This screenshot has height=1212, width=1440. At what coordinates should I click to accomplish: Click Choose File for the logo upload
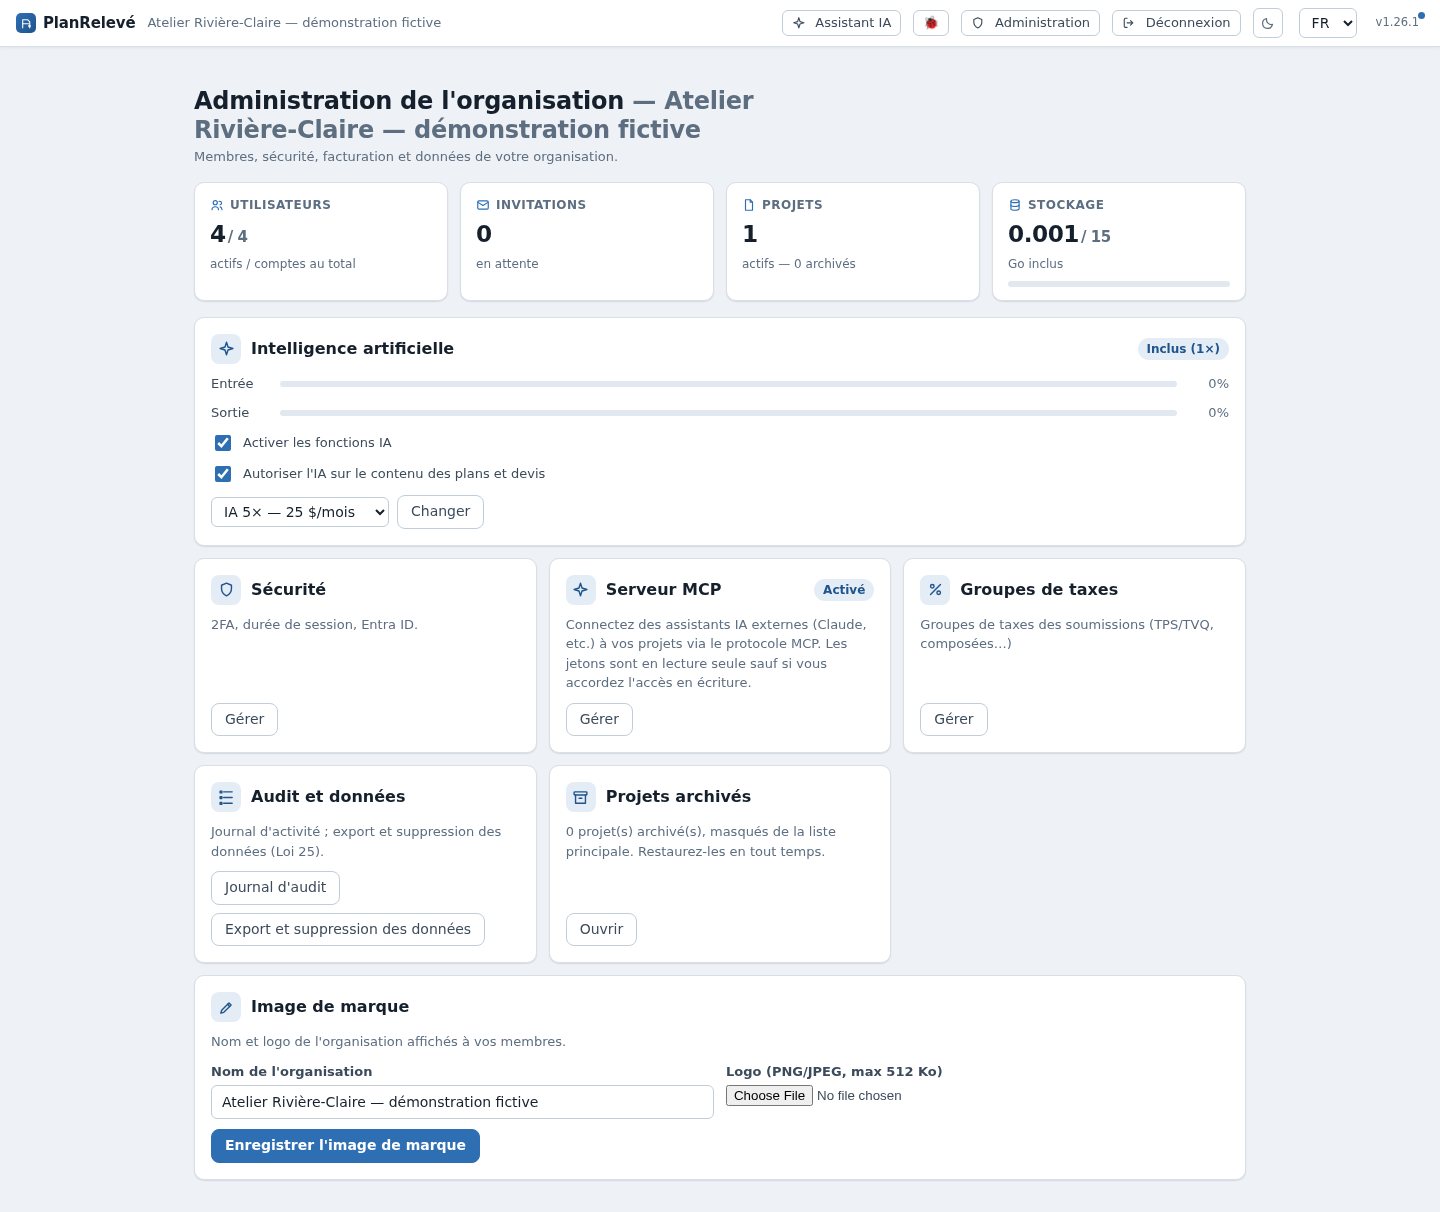[x=769, y=1096]
